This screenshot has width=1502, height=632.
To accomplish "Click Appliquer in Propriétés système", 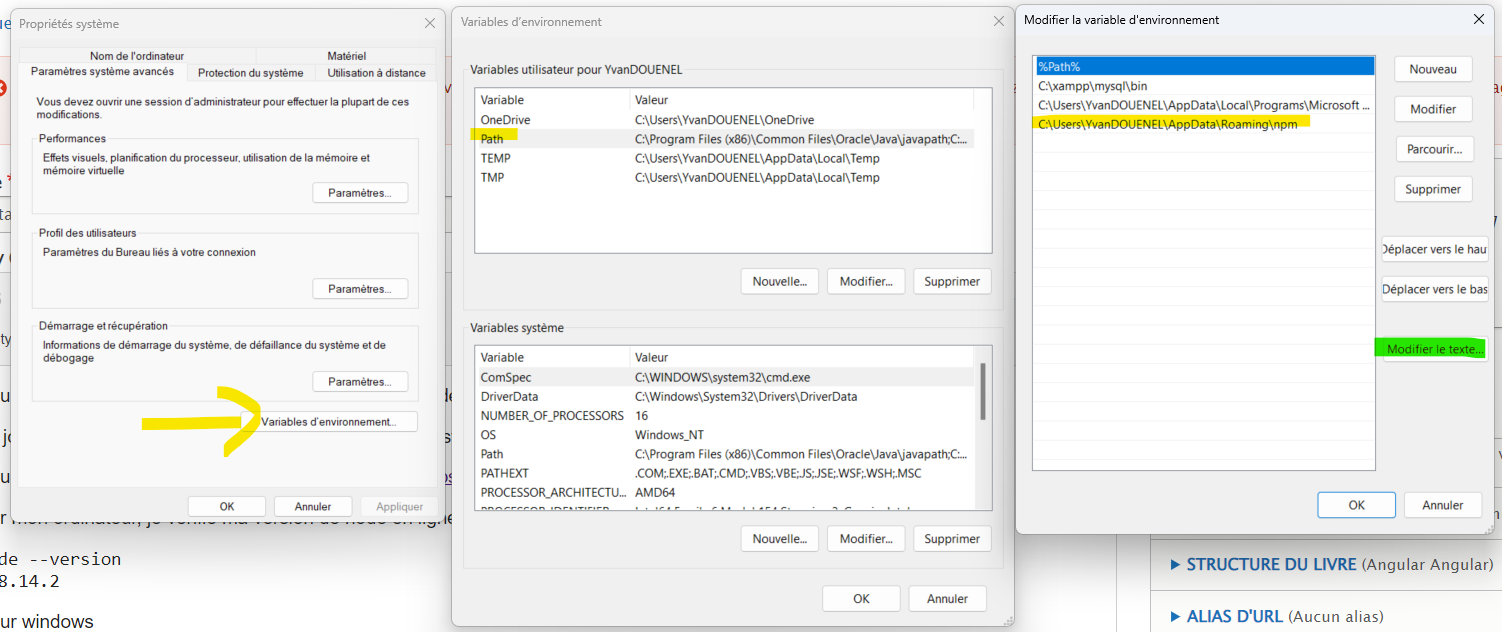I will click(399, 505).
